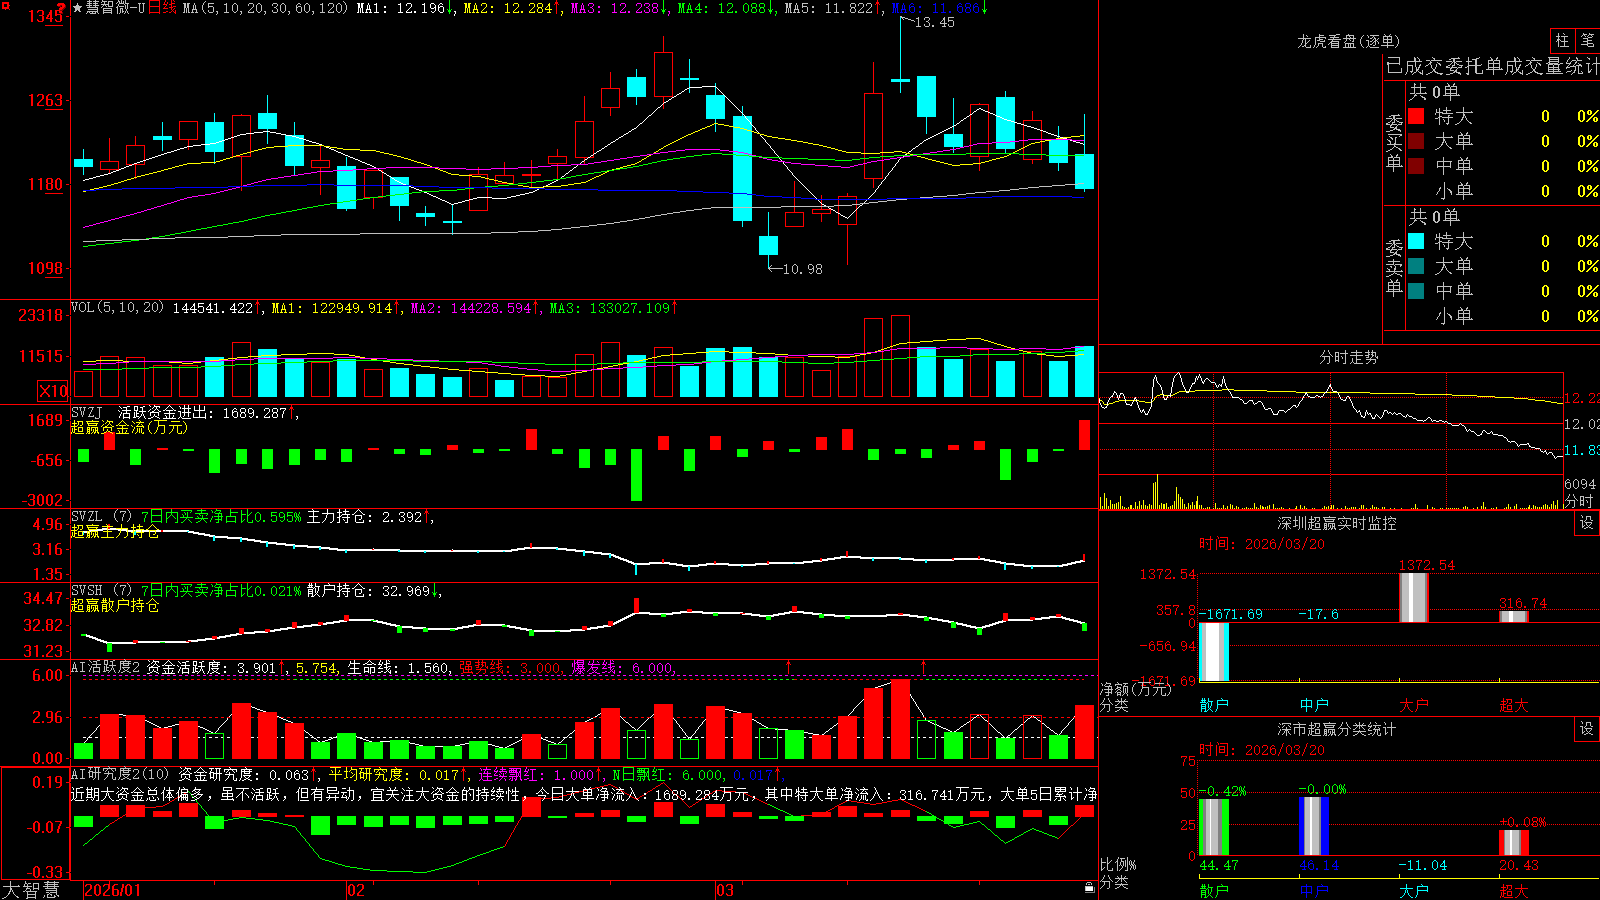Image resolution: width=1600 pixels, height=900 pixels.
Task: Click the 爆发线: 6.000 label
Action: 623,667
